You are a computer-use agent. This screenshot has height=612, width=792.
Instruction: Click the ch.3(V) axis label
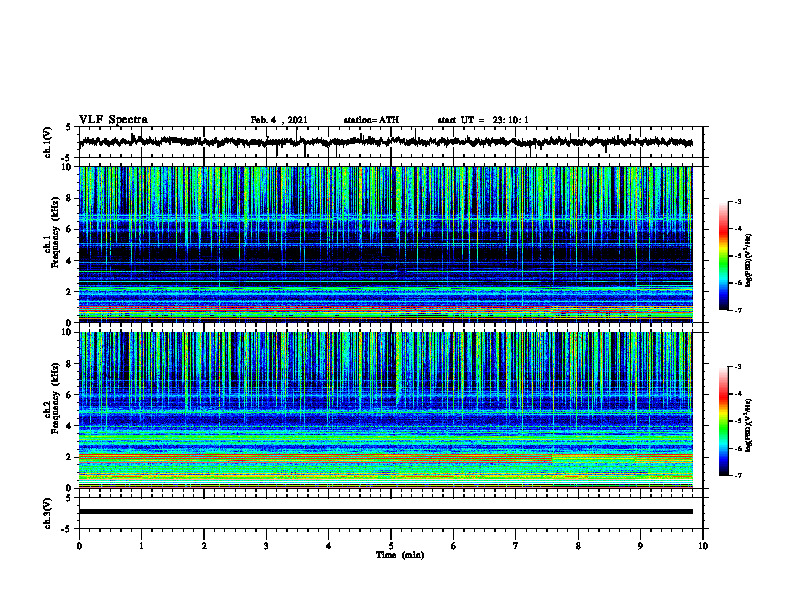click(x=48, y=513)
